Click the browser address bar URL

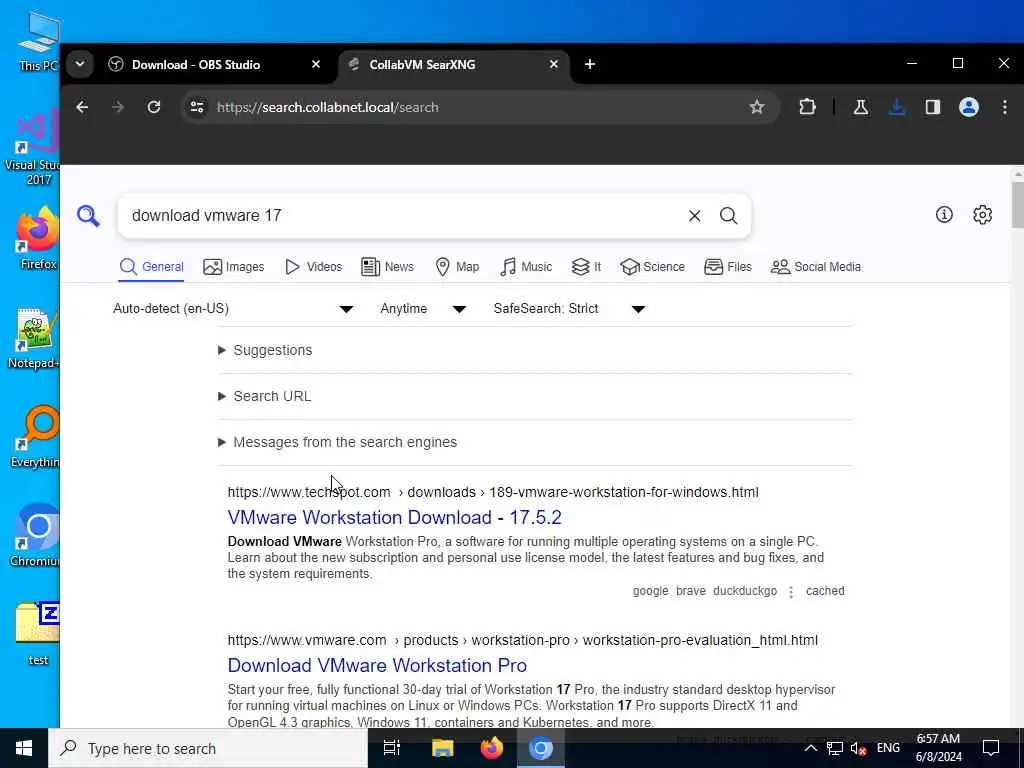click(x=328, y=107)
